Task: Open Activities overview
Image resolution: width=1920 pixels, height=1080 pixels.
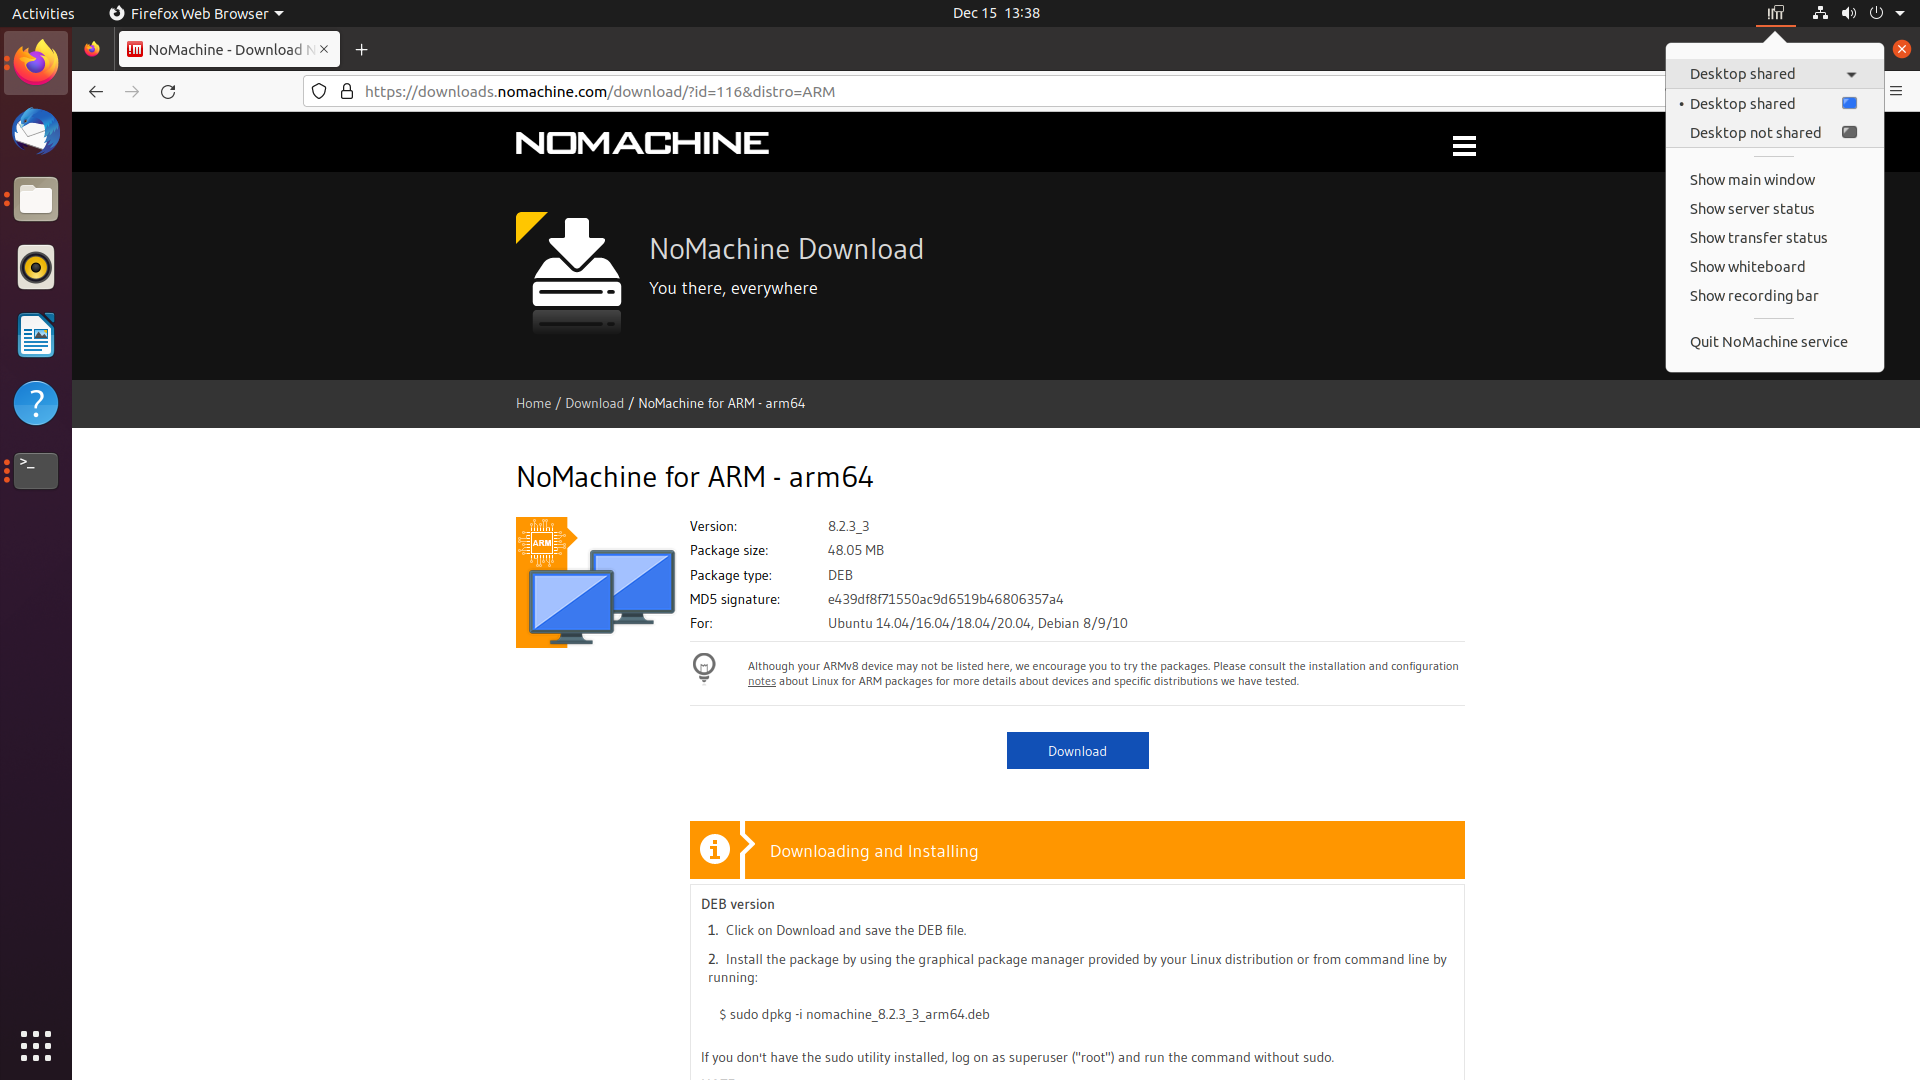Action: [43, 13]
